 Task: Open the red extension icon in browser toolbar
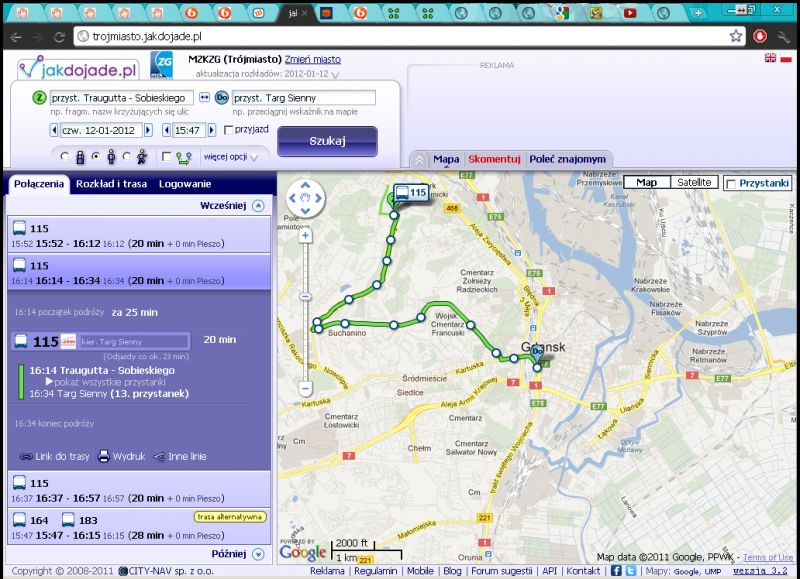click(x=760, y=36)
